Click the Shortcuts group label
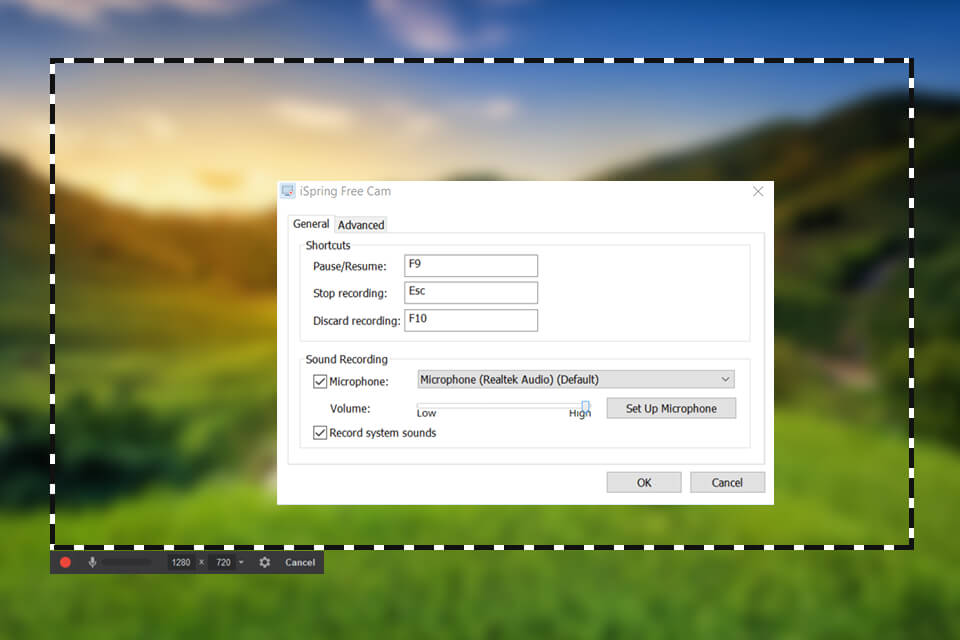The height and width of the screenshot is (640, 960). (328, 245)
